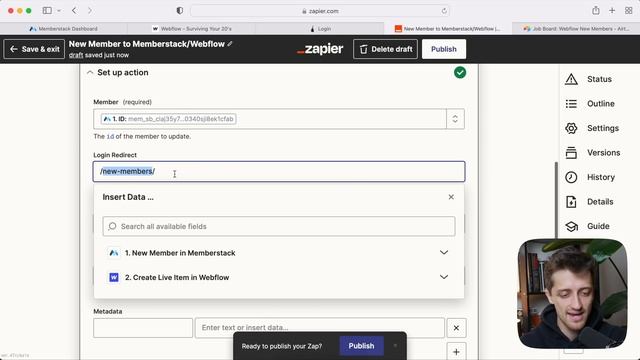Image resolution: width=640 pixels, height=360 pixels.
Task: Switch to Memberstack Dashboard tab
Action: 64,29
